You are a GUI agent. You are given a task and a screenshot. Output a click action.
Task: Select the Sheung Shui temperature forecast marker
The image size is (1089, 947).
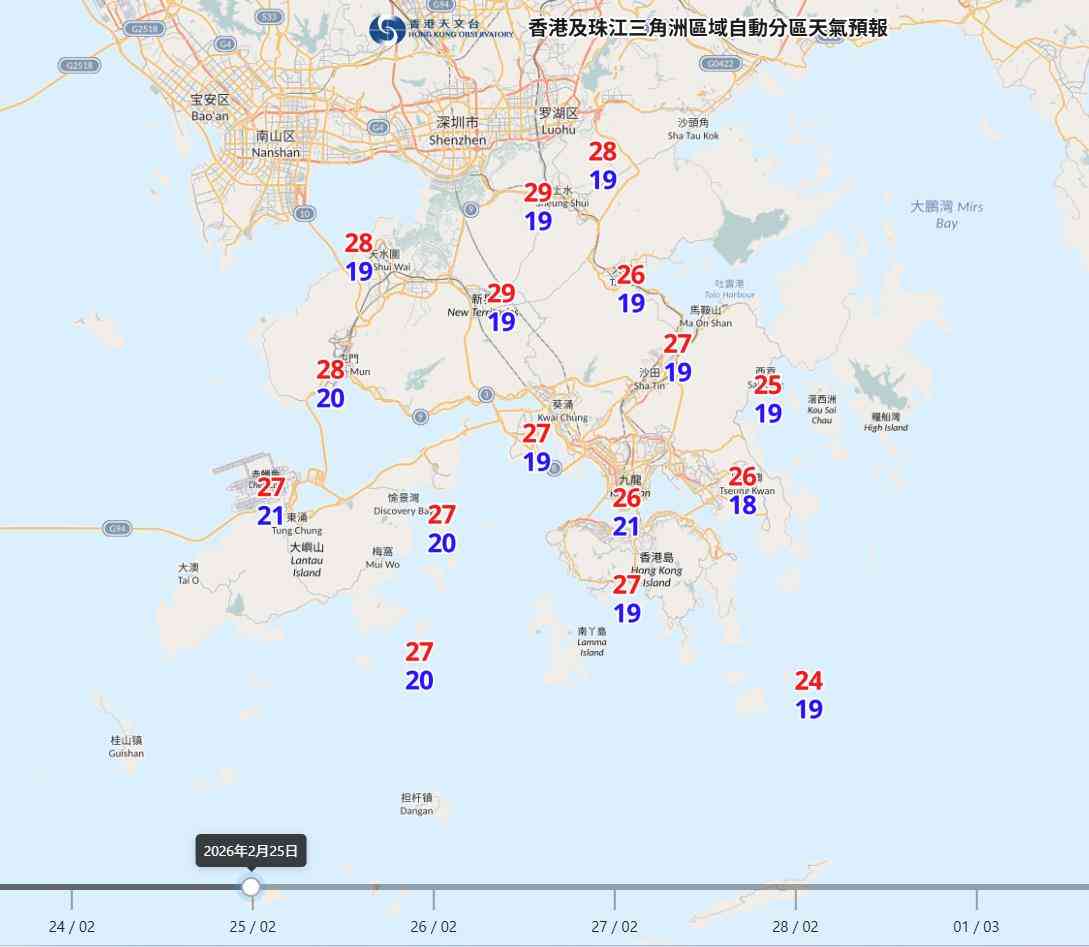tap(537, 205)
